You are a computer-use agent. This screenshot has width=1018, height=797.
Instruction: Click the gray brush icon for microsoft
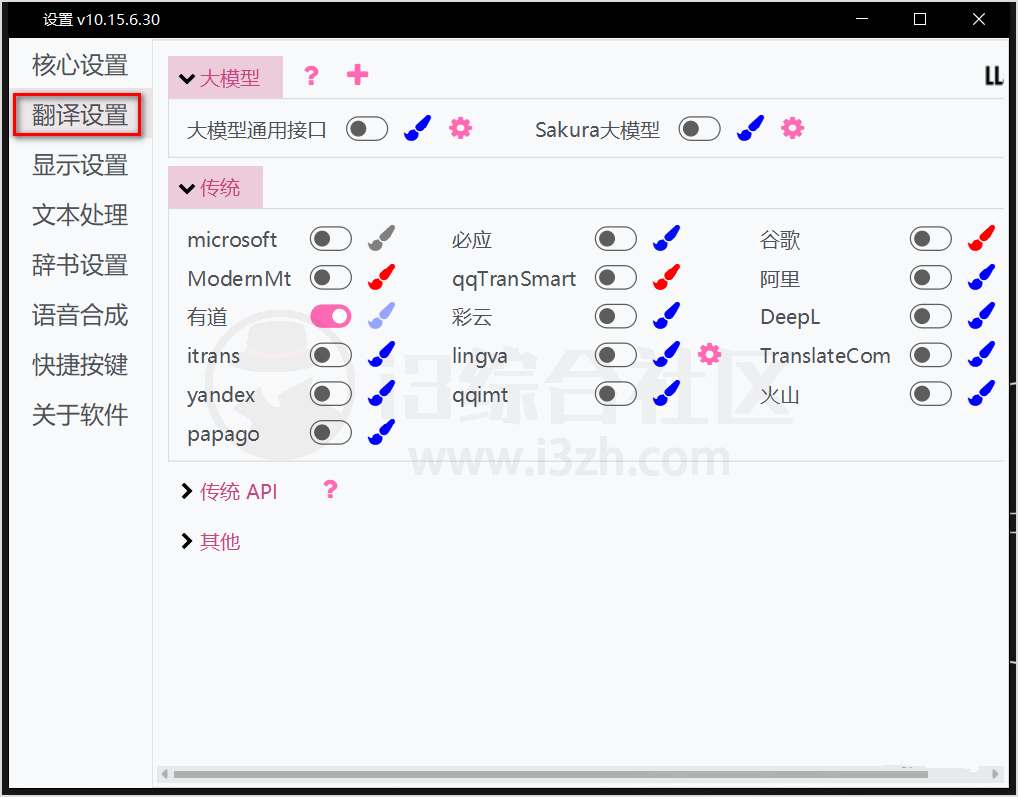[381, 239]
